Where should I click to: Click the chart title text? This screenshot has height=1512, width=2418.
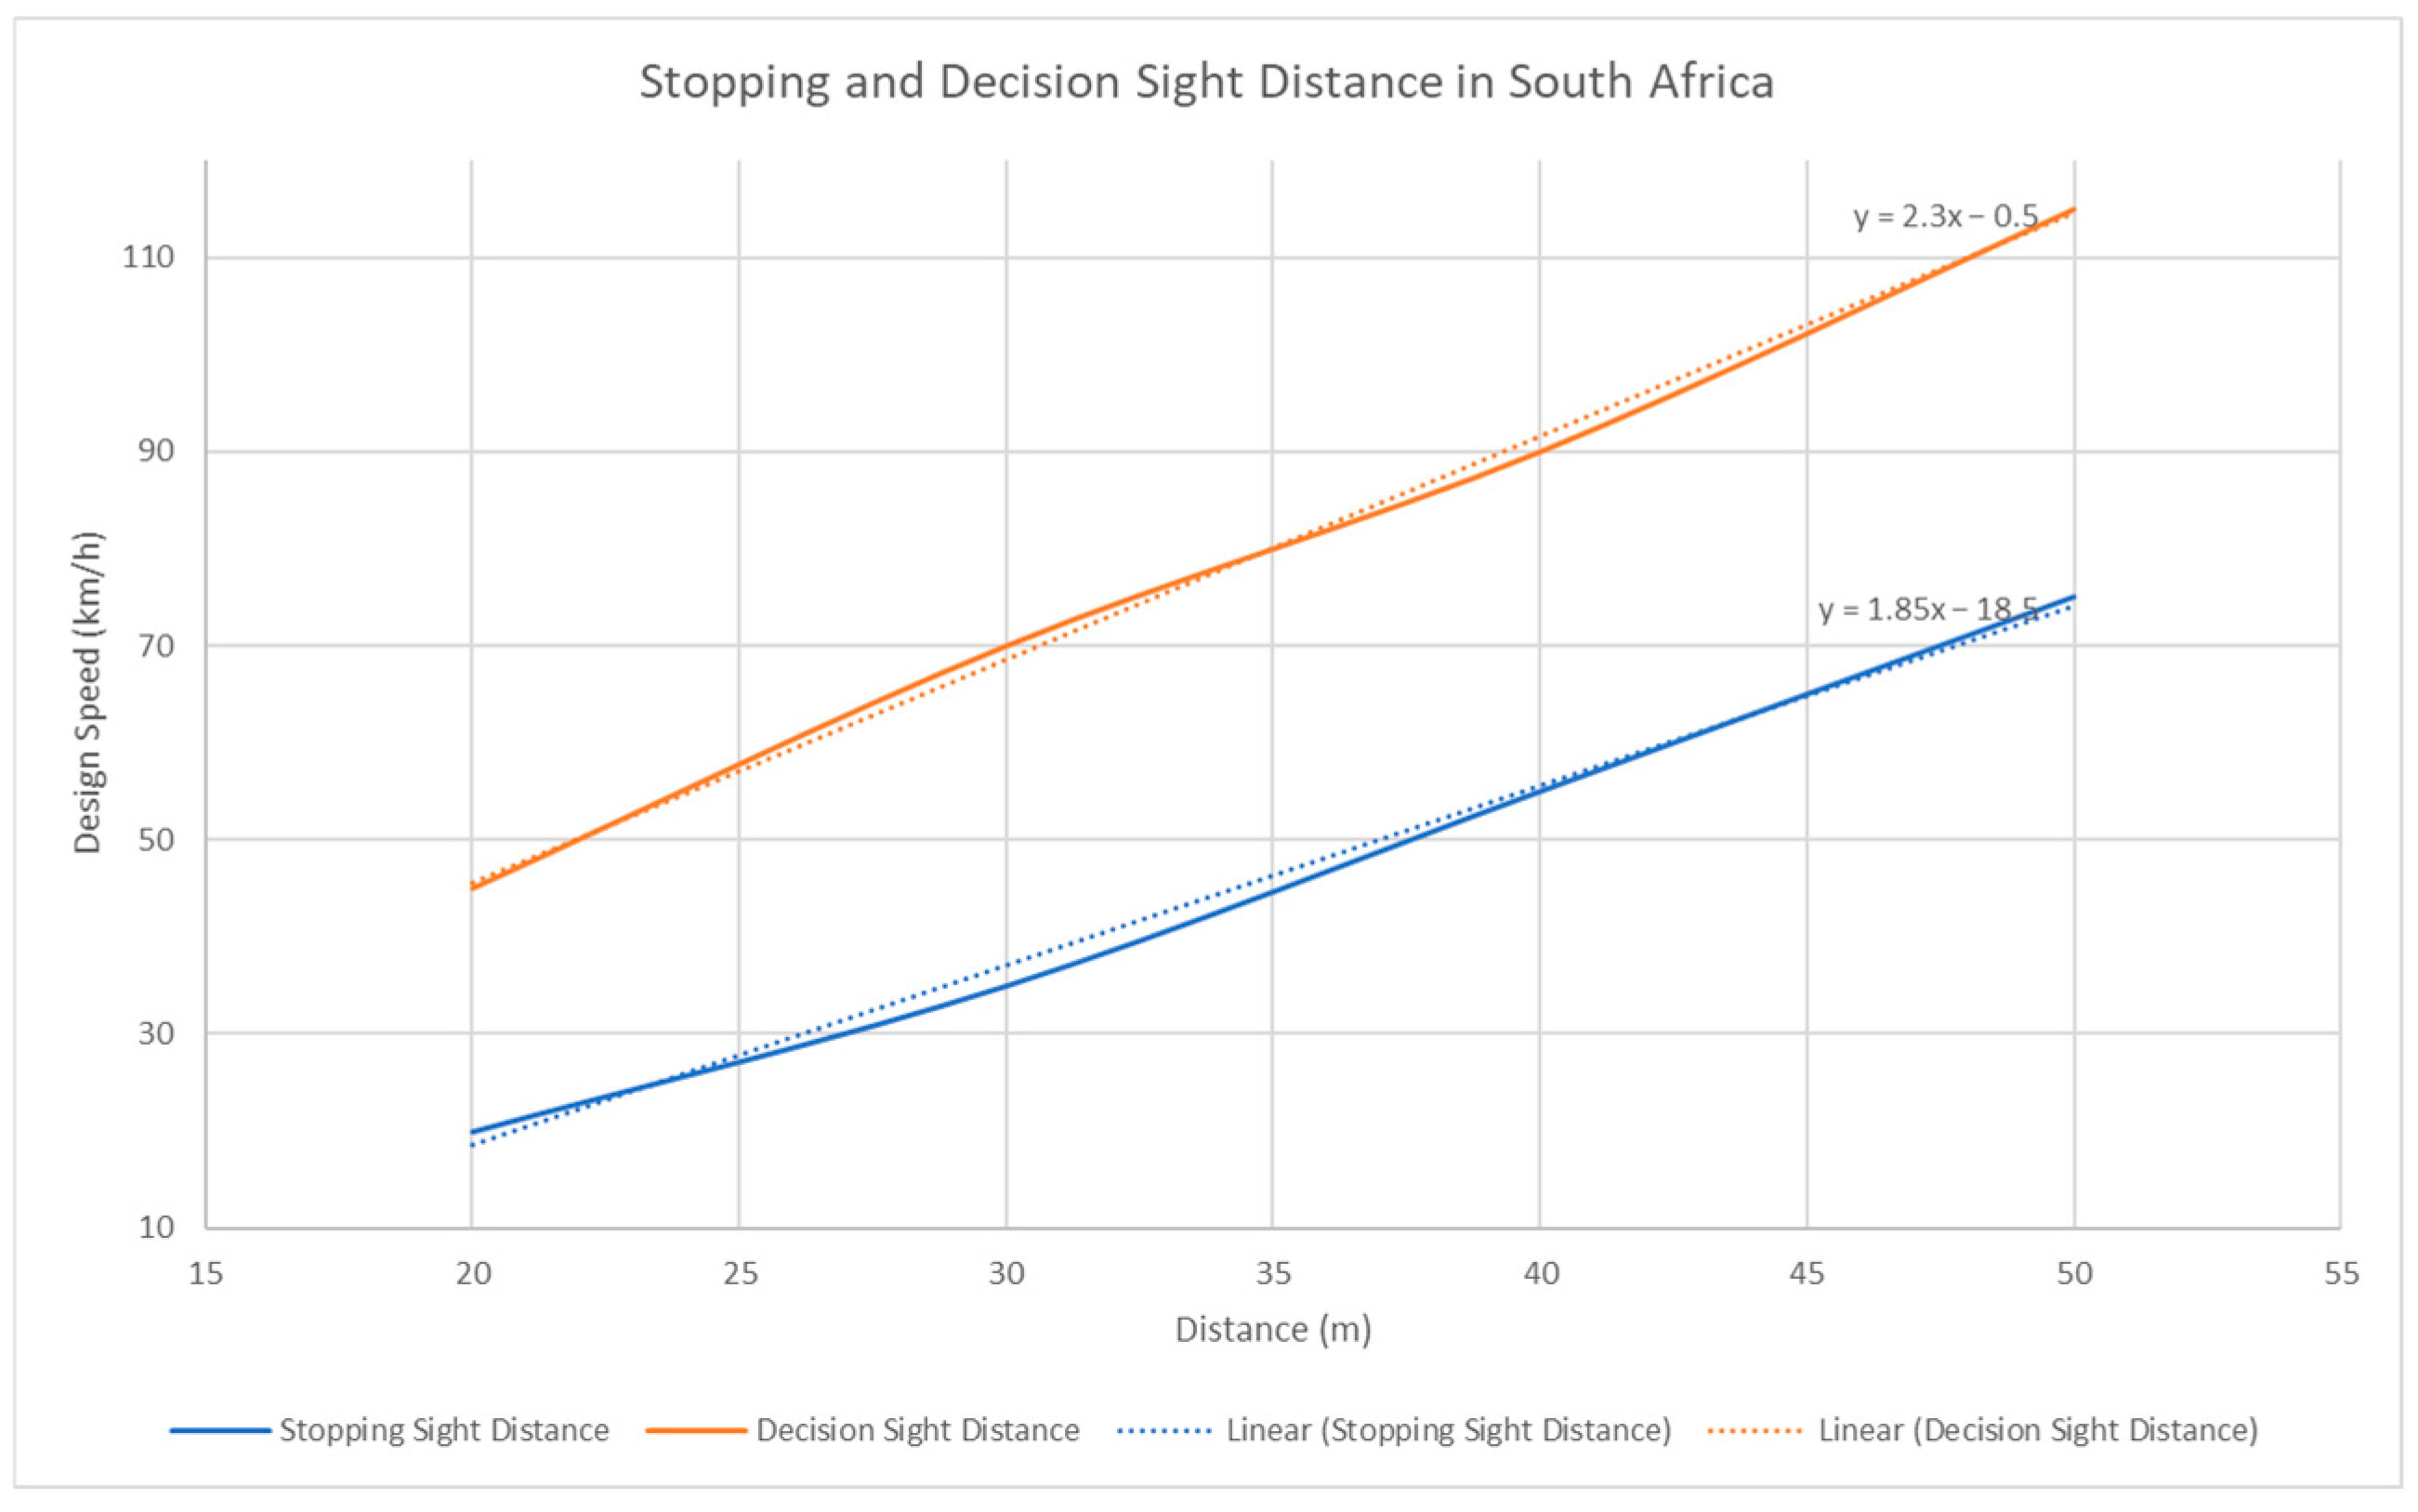point(1206,82)
